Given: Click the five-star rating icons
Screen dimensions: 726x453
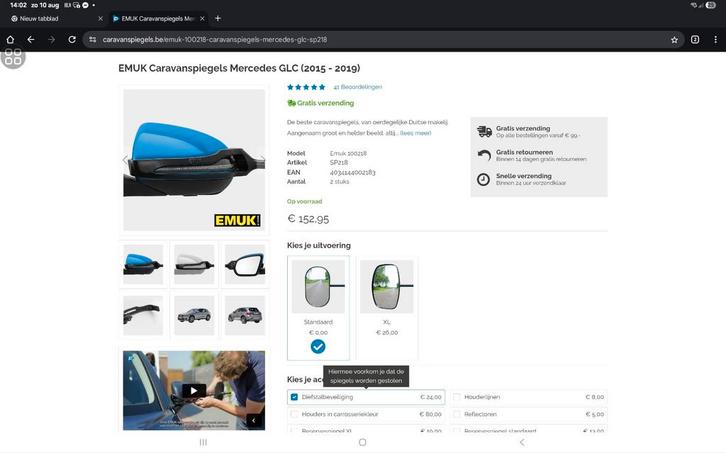Looking at the screenshot, I should coord(306,87).
